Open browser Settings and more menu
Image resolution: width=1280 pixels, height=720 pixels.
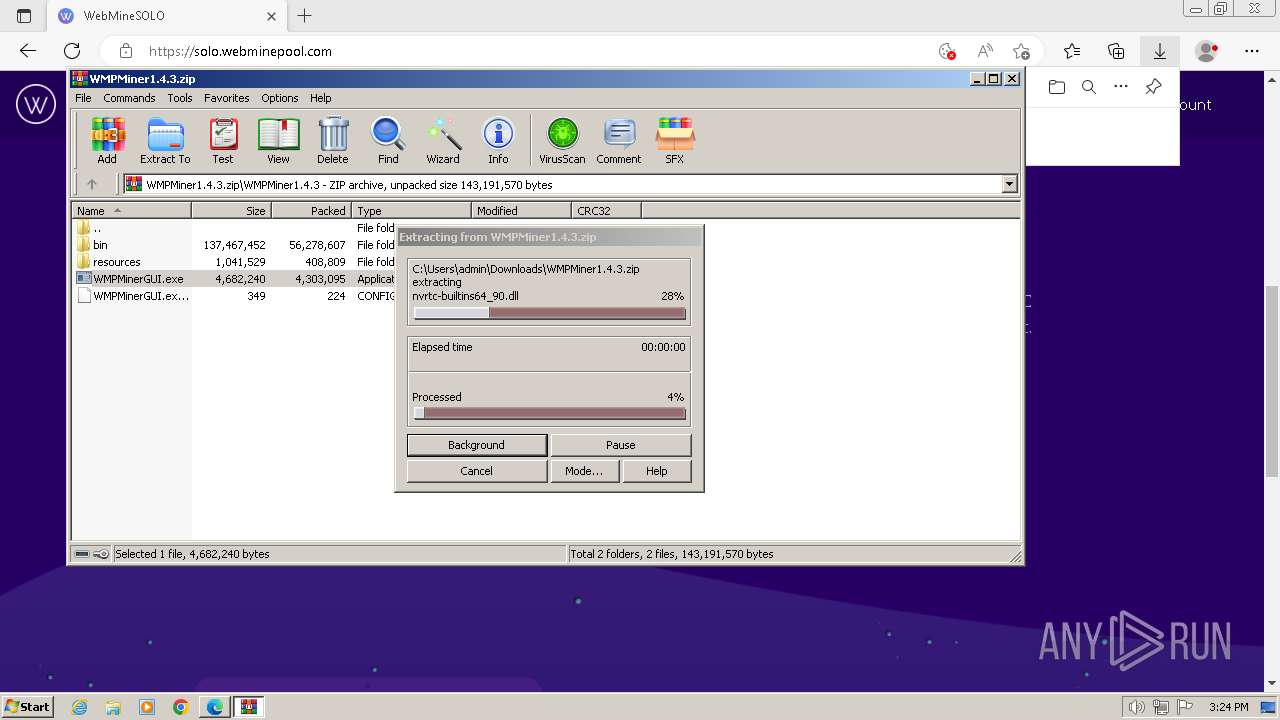click(1252, 51)
